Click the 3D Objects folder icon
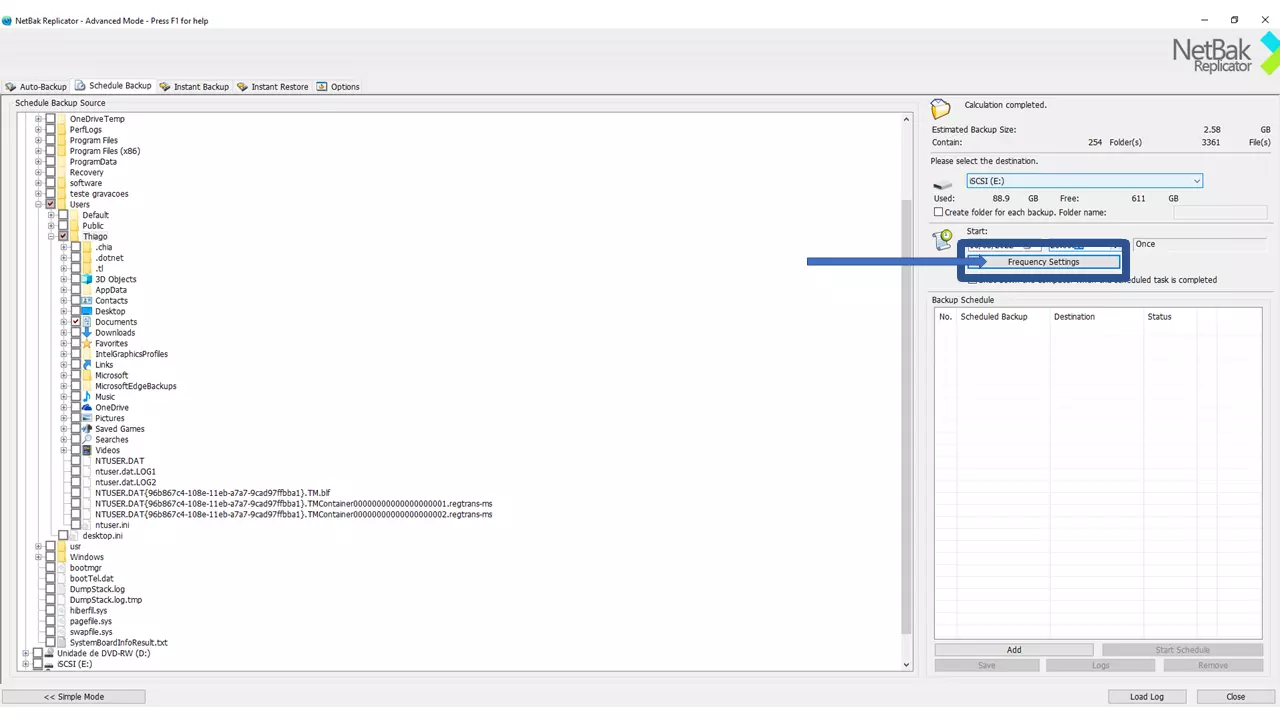 coord(87,279)
